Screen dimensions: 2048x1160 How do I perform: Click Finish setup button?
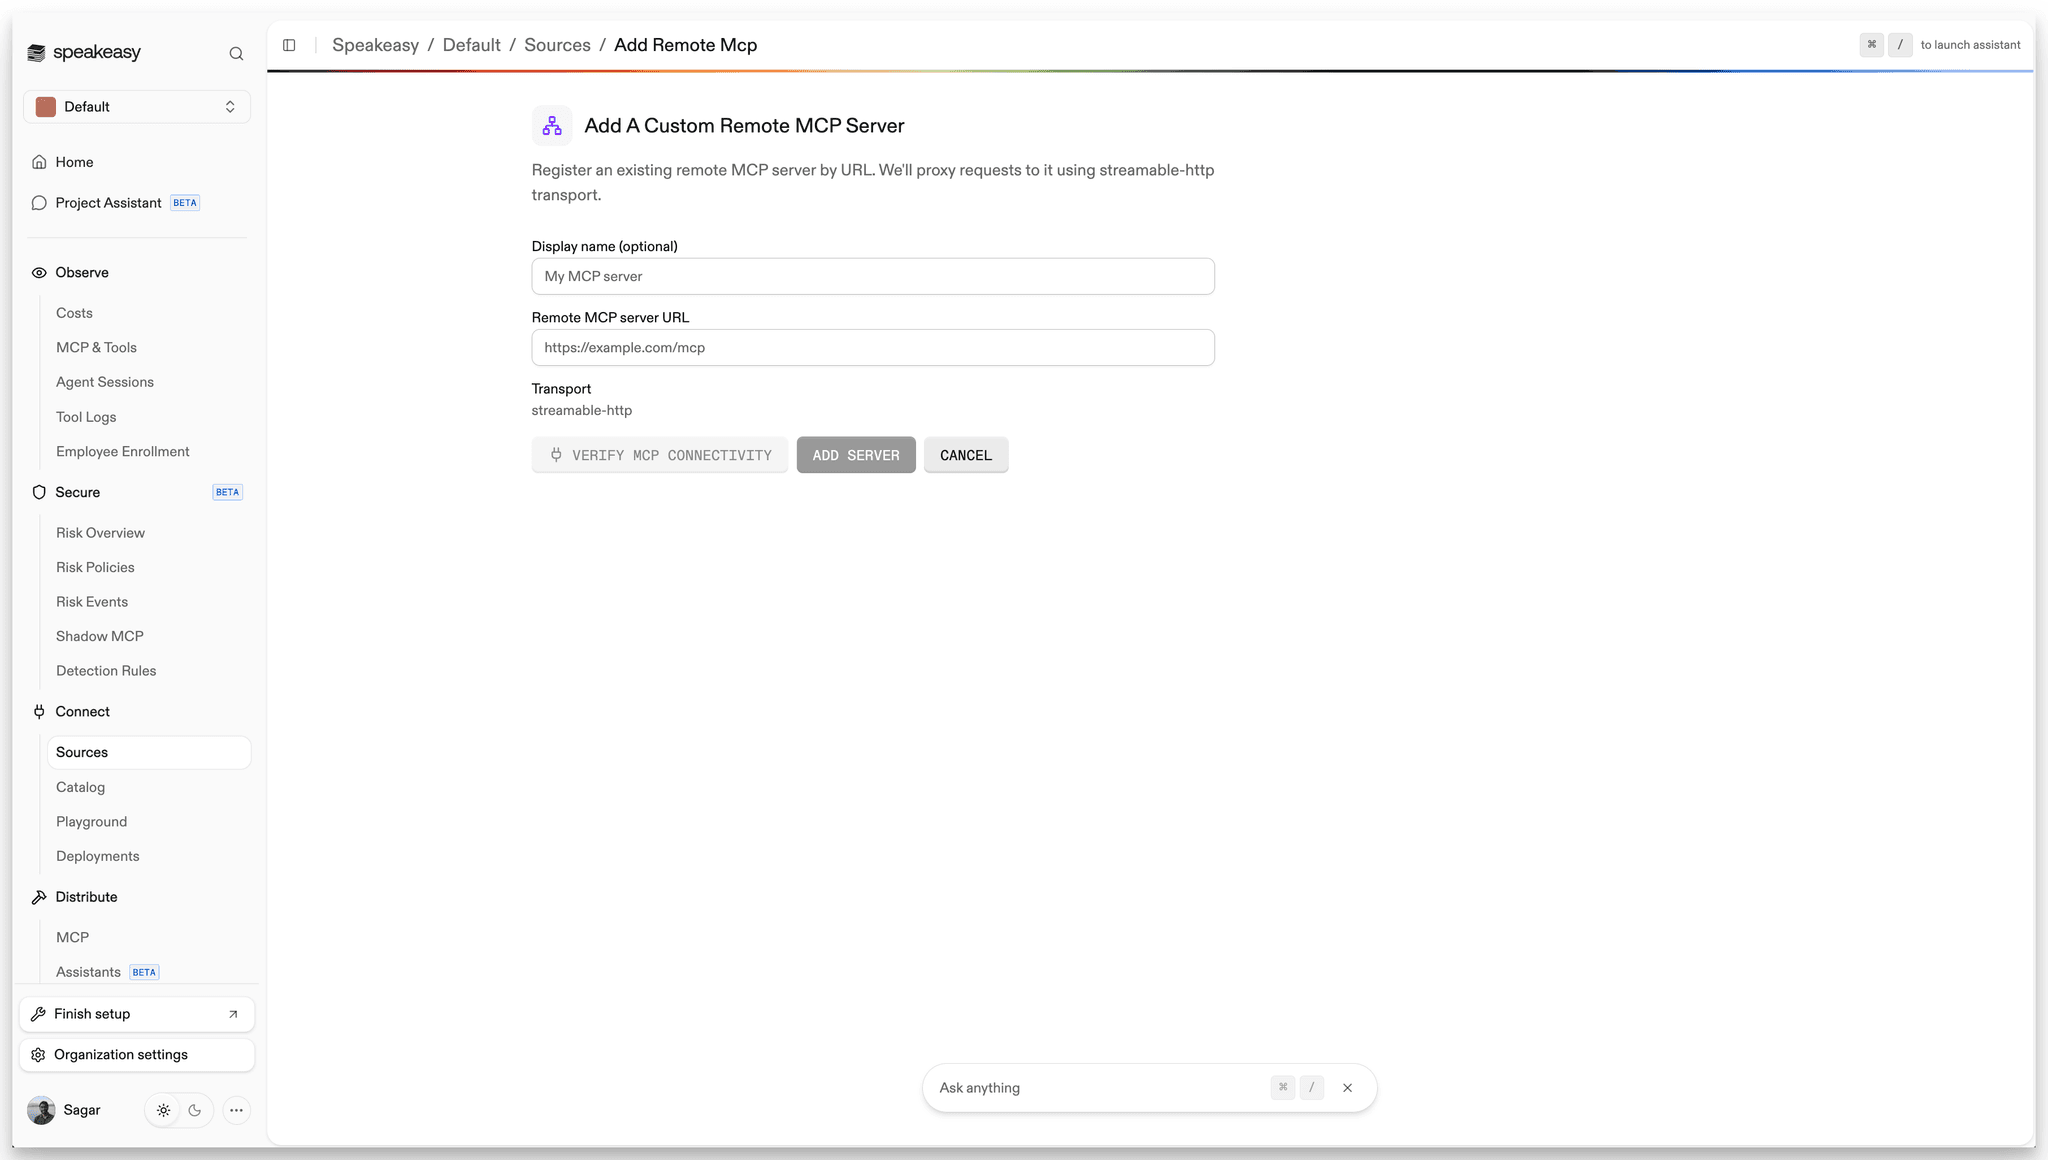click(137, 1014)
